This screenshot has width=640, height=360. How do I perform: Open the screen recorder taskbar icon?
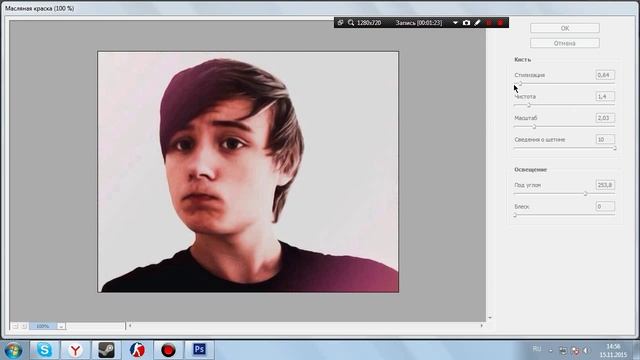168,350
